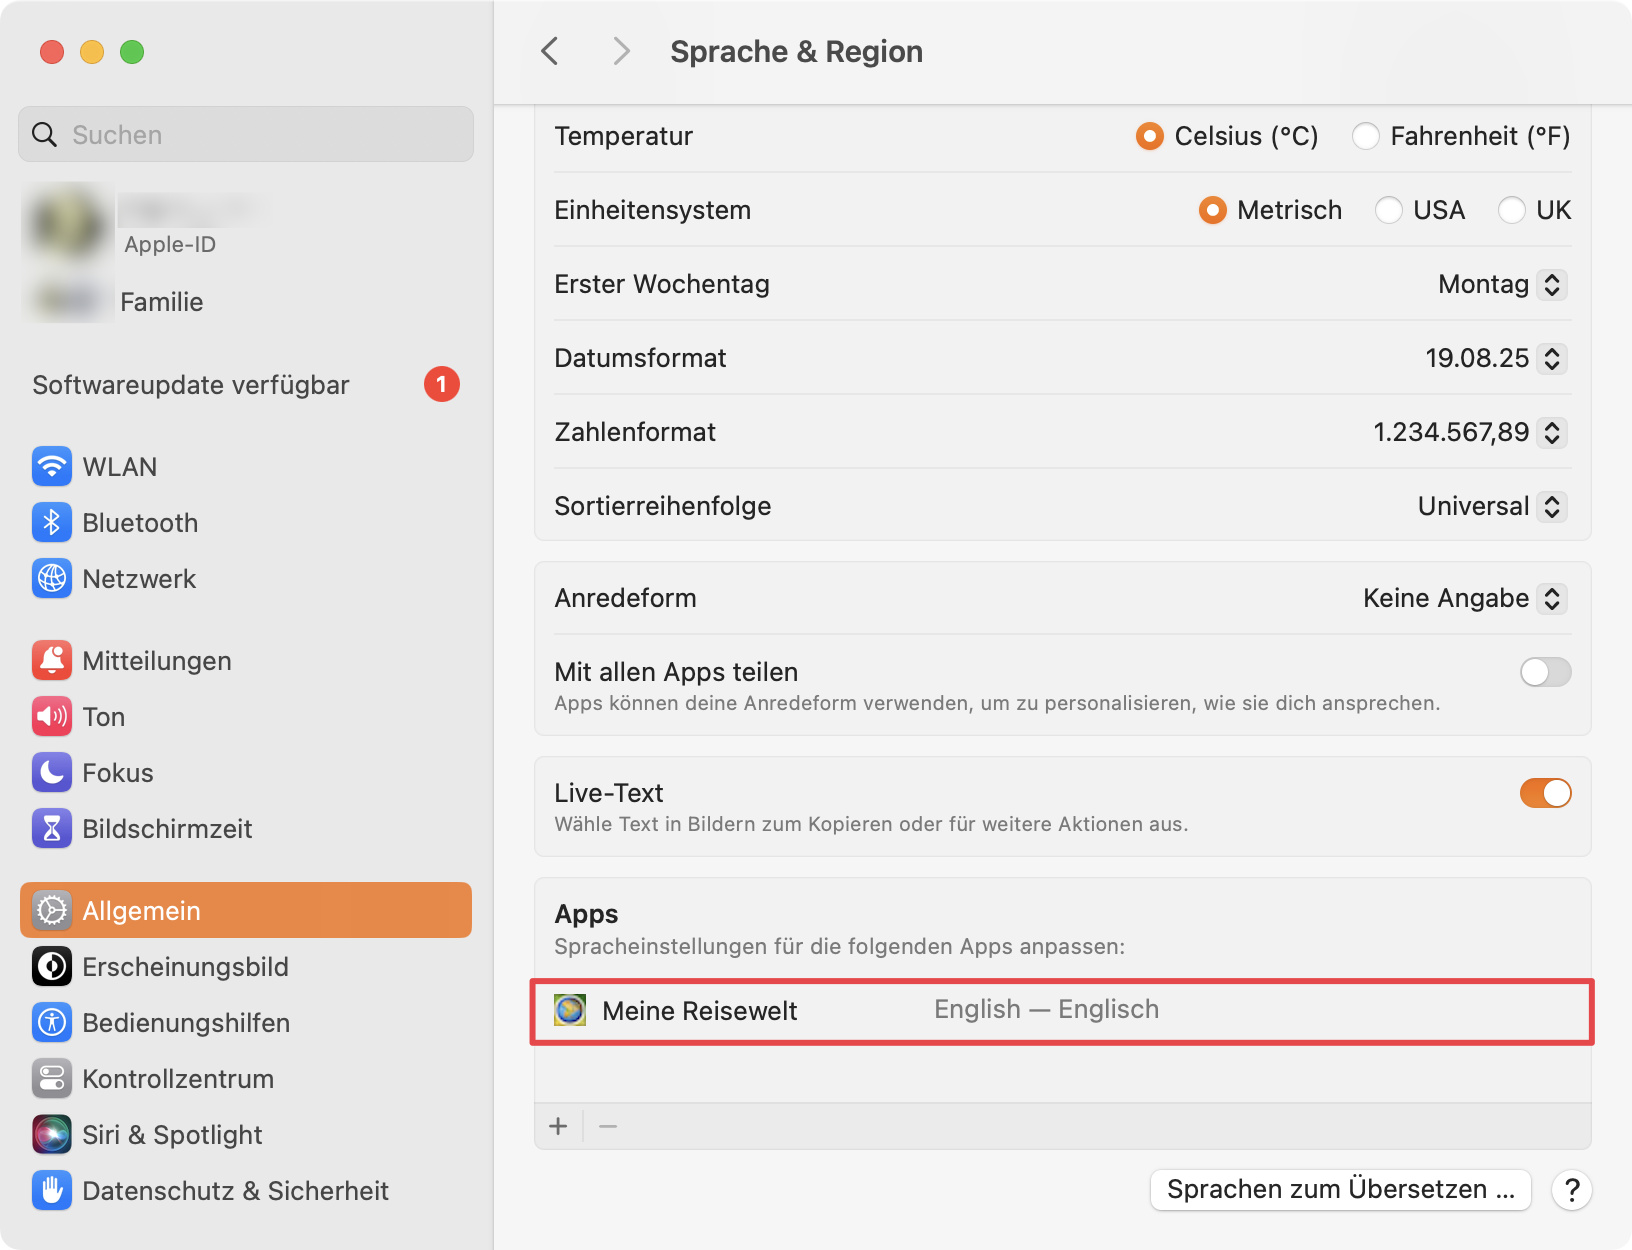Go to Erscheinungsbild in sidebar
1632x1250 pixels.
185,967
